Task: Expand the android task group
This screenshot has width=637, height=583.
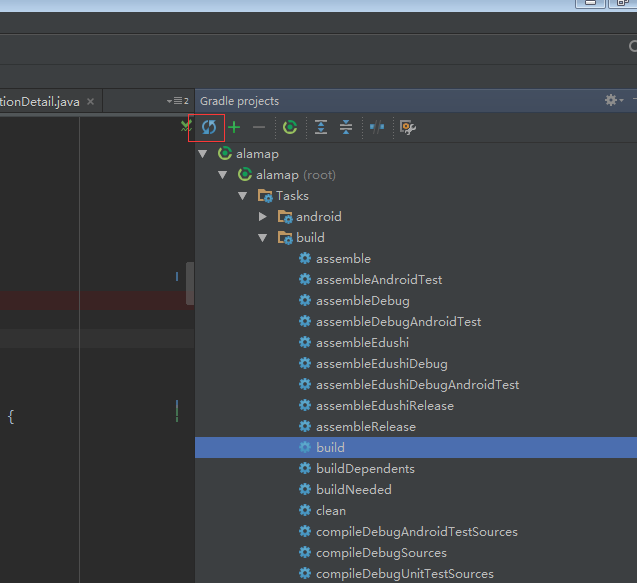Action: [262, 217]
